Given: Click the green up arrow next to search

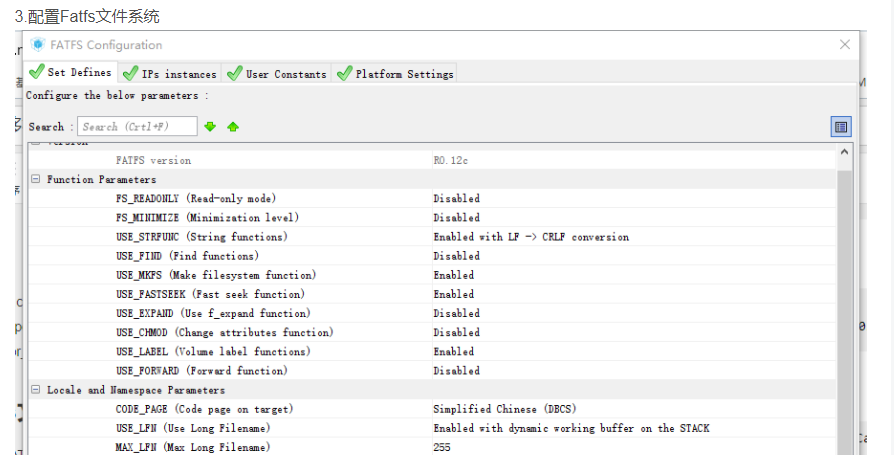Looking at the screenshot, I should [x=233, y=127].
